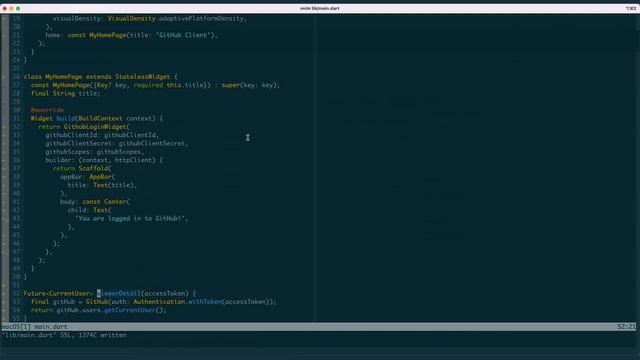Click 'viewerDetail' function name on line 52

119,293
